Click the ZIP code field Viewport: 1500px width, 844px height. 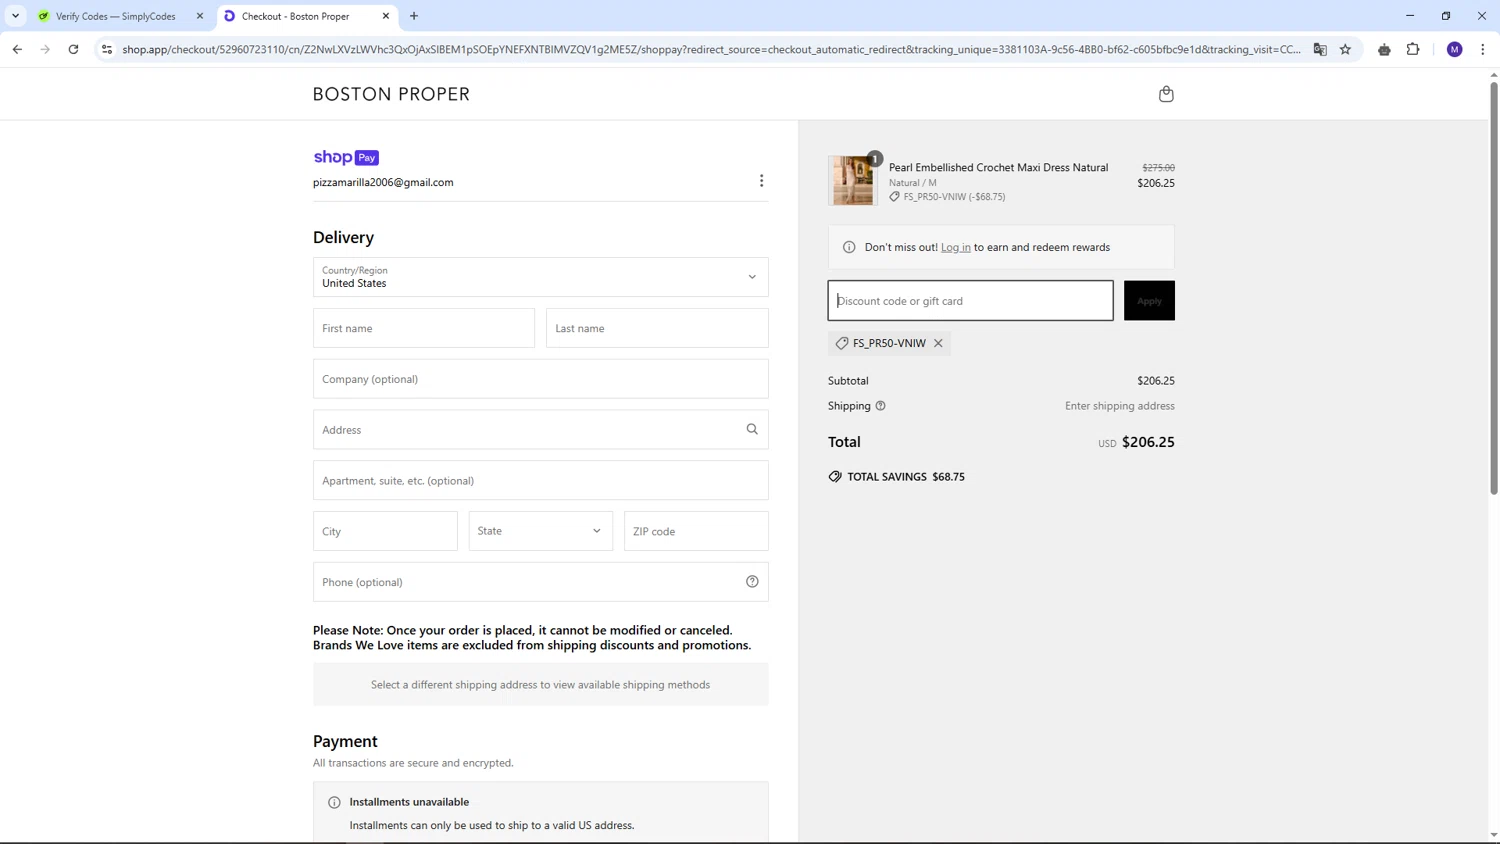[x=696, y=531]
